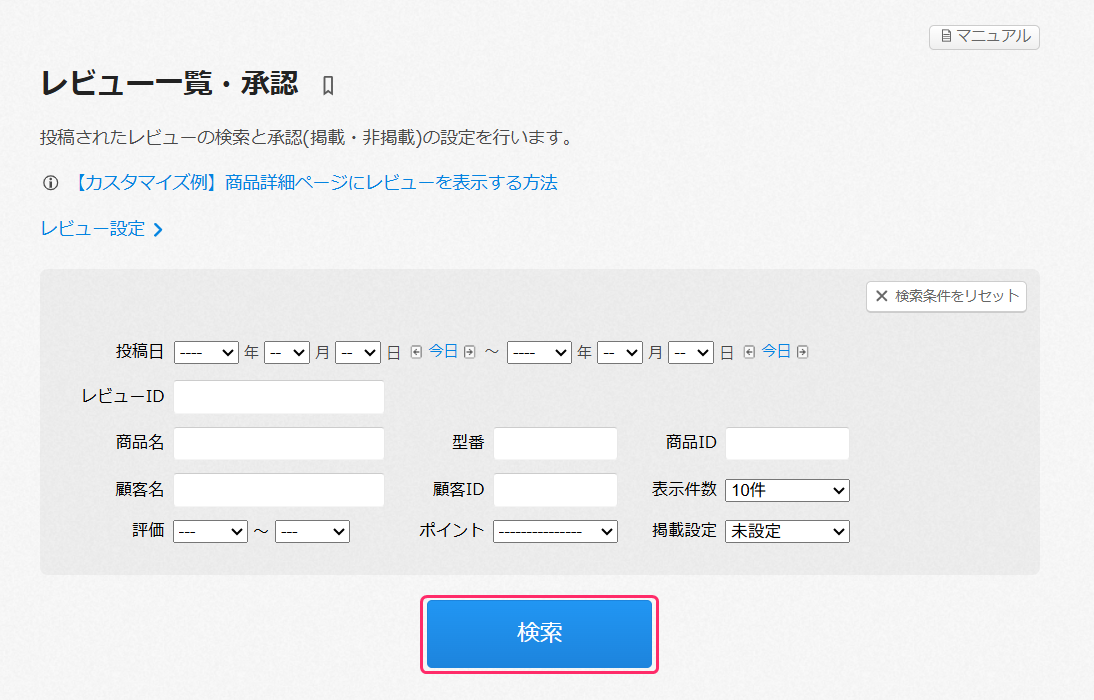The height and width of the screenshot is (700, 1094).
Task: Open the start date year dropdown
Action: 206,352
